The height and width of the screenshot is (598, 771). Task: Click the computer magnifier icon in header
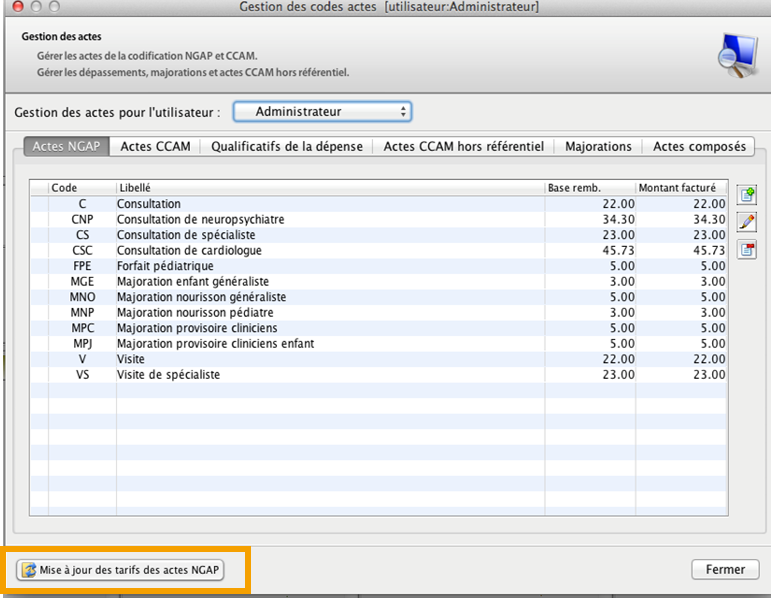coord(739,57)
